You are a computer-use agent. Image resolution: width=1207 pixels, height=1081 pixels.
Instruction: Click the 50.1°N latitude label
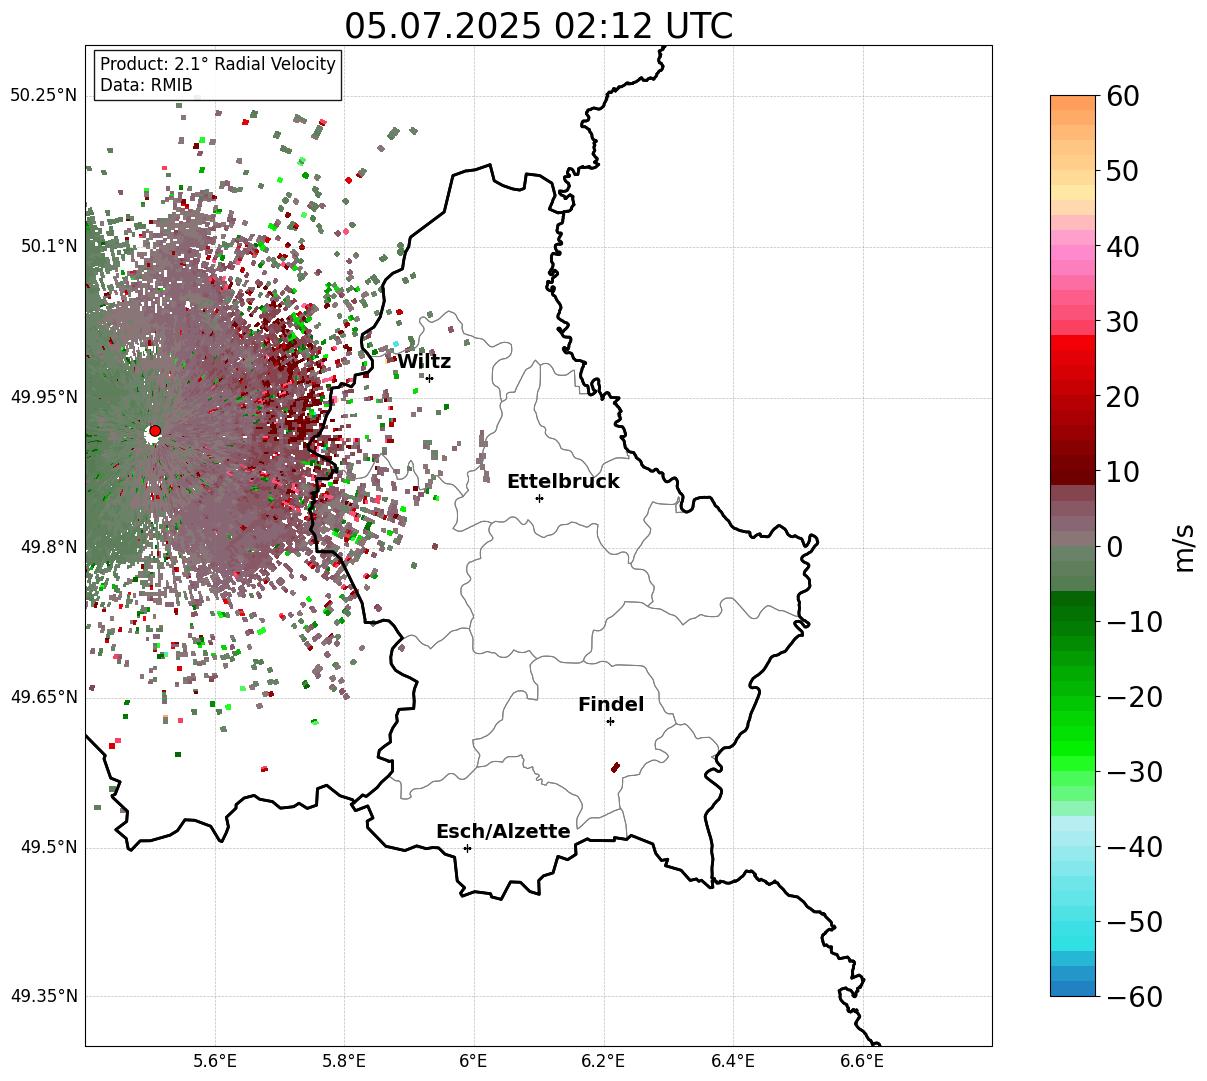[48, 246]
